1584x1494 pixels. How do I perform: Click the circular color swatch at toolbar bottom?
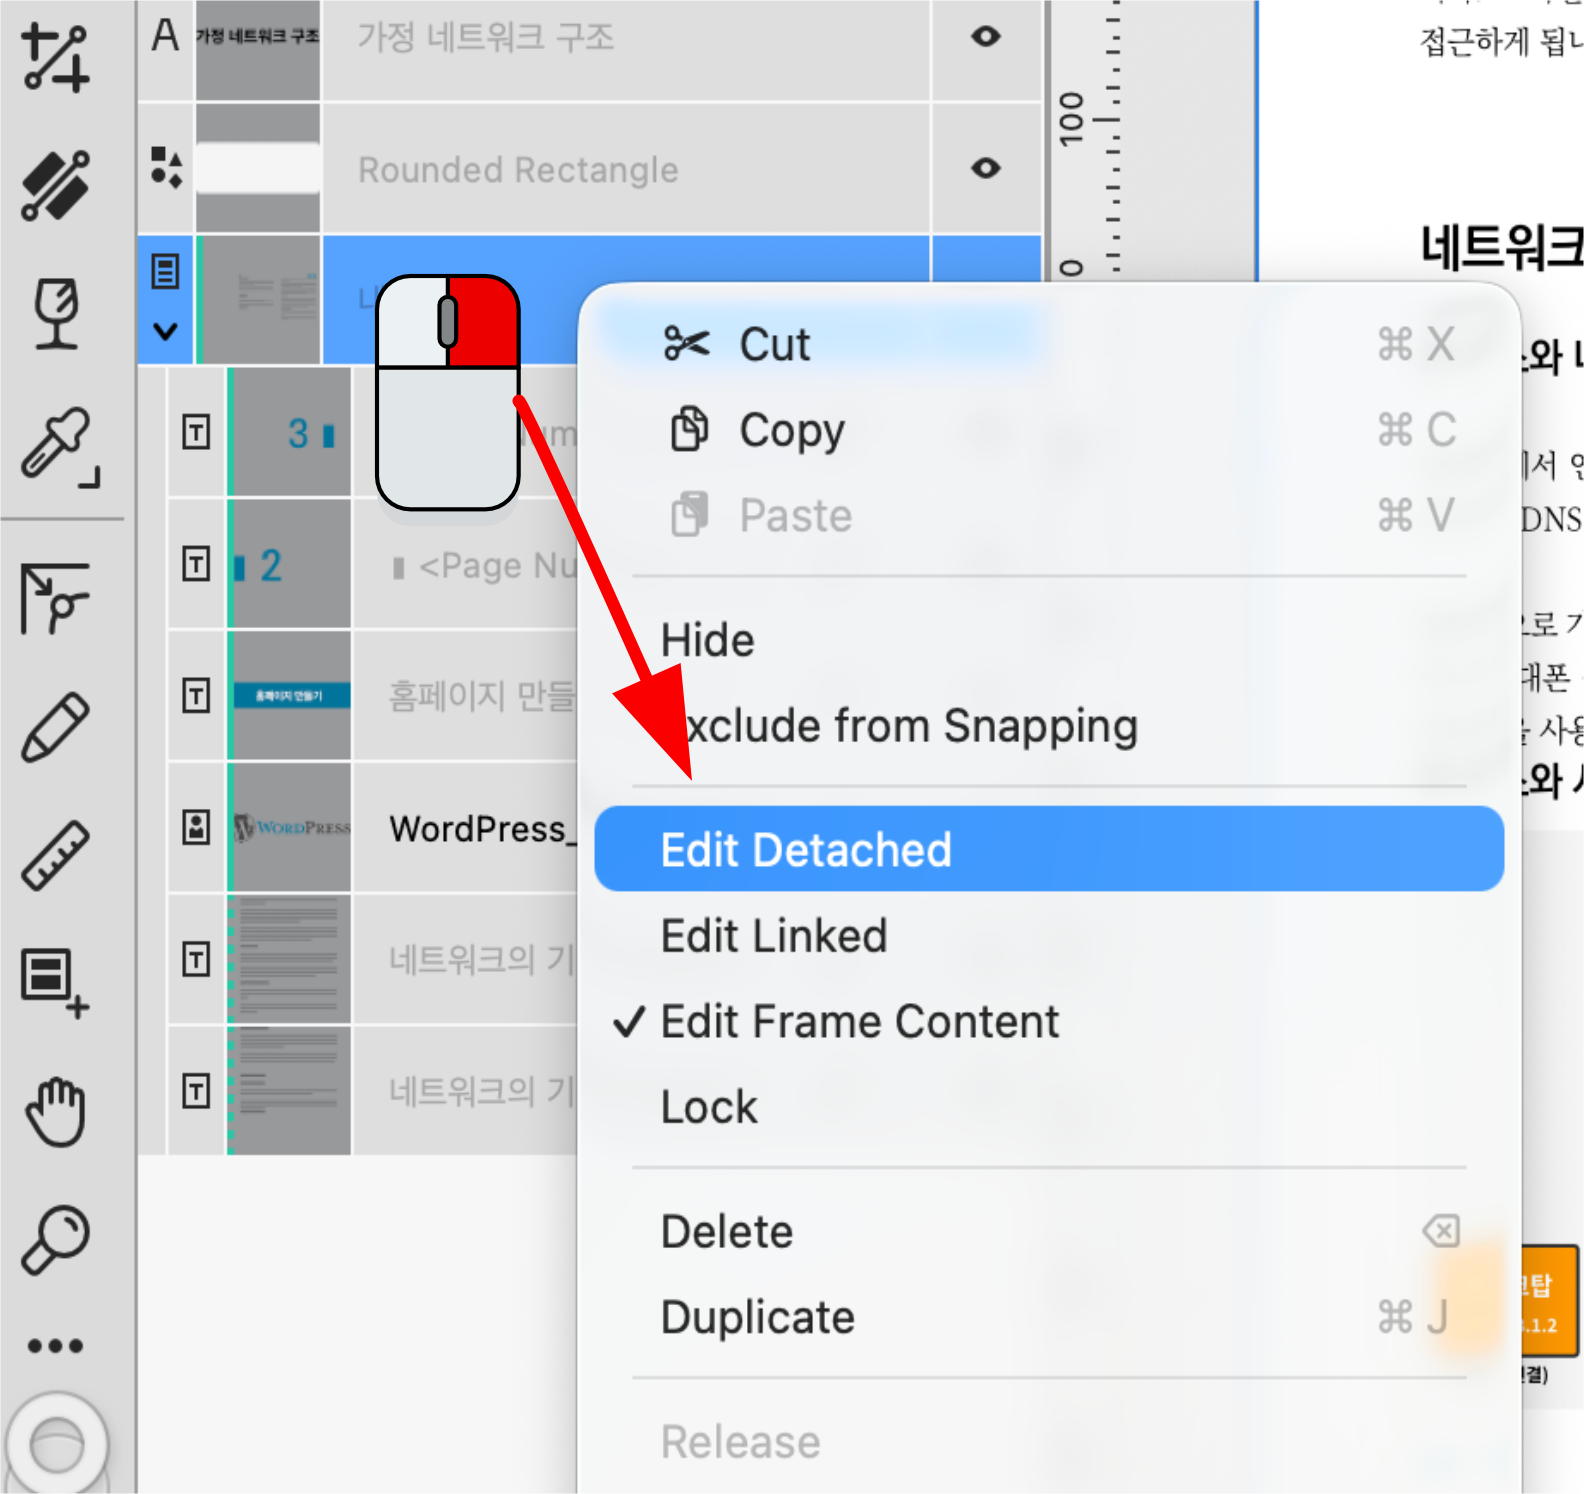coord(56,1446)
